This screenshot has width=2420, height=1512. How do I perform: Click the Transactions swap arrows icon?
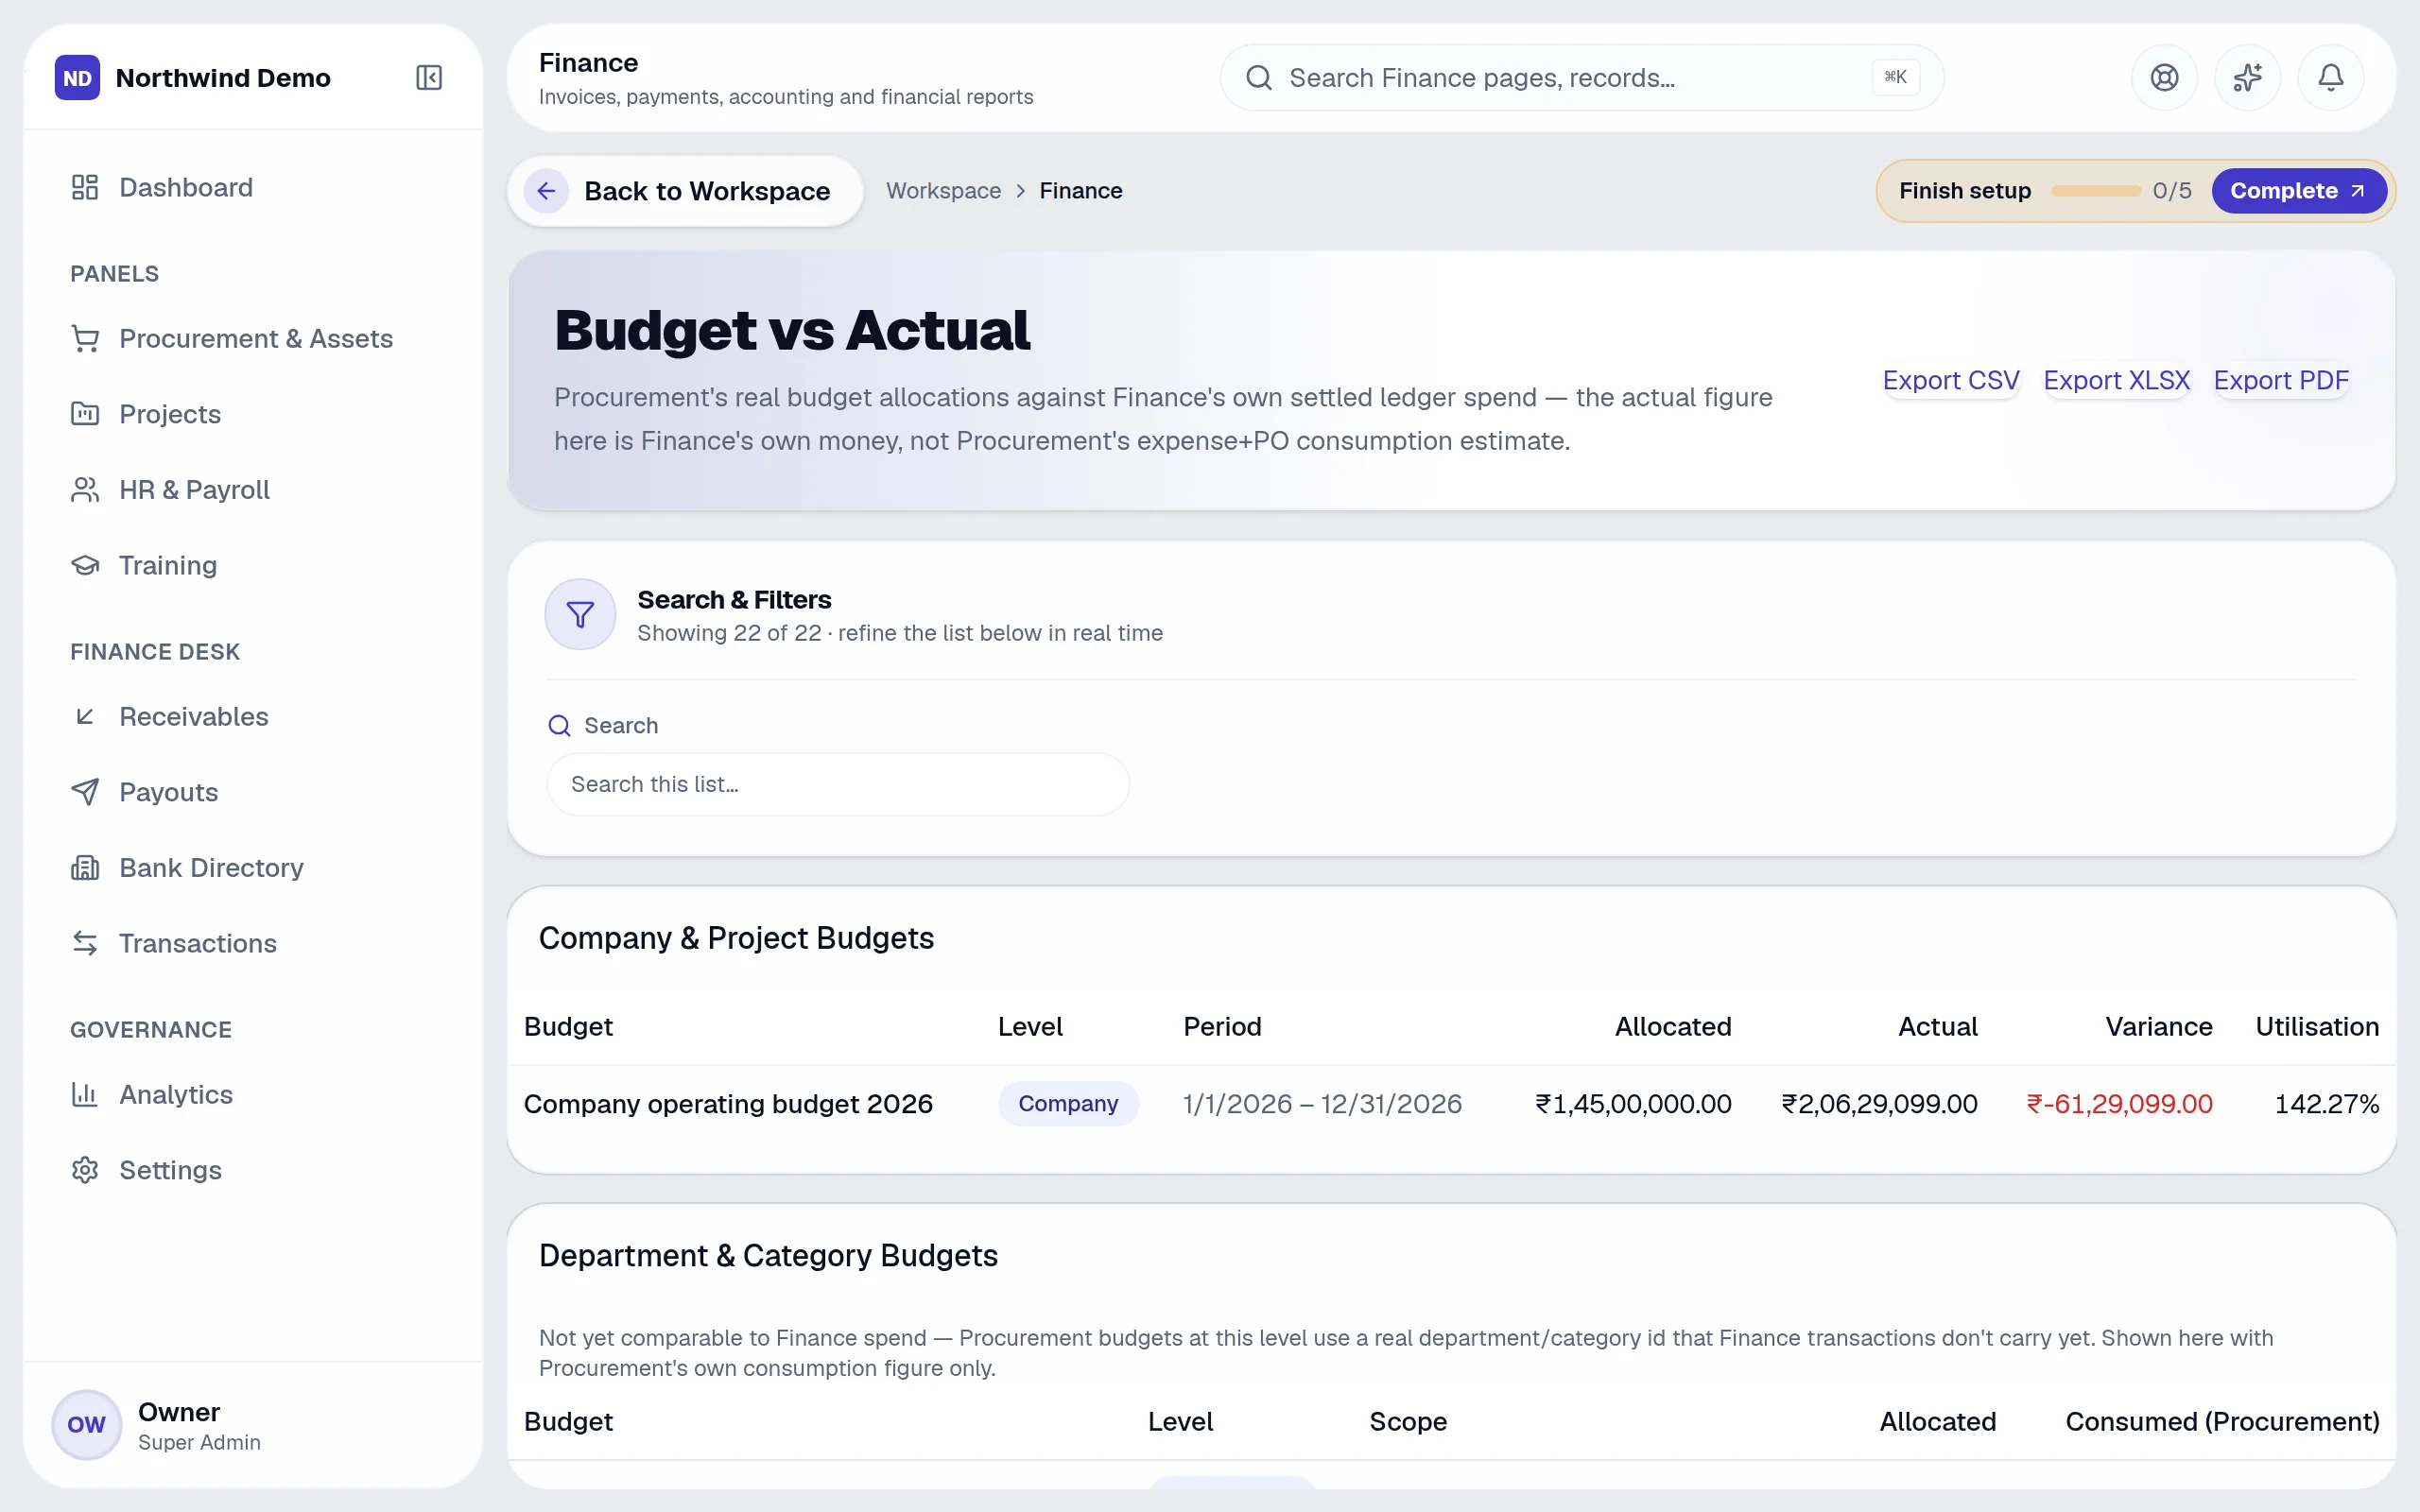click(x=85, y=943)
